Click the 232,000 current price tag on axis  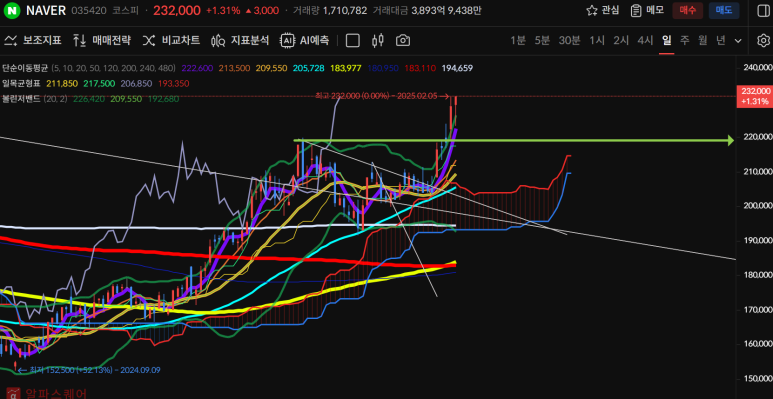click(754, 96)
